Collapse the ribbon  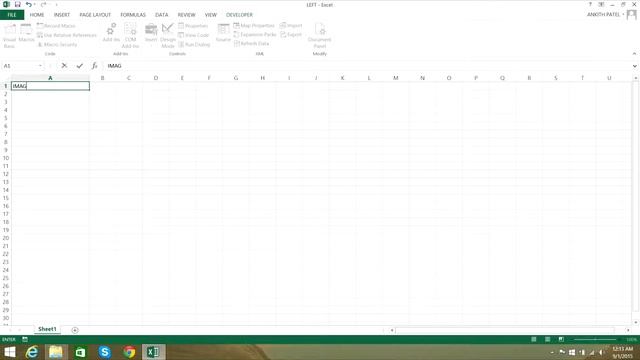634,53
